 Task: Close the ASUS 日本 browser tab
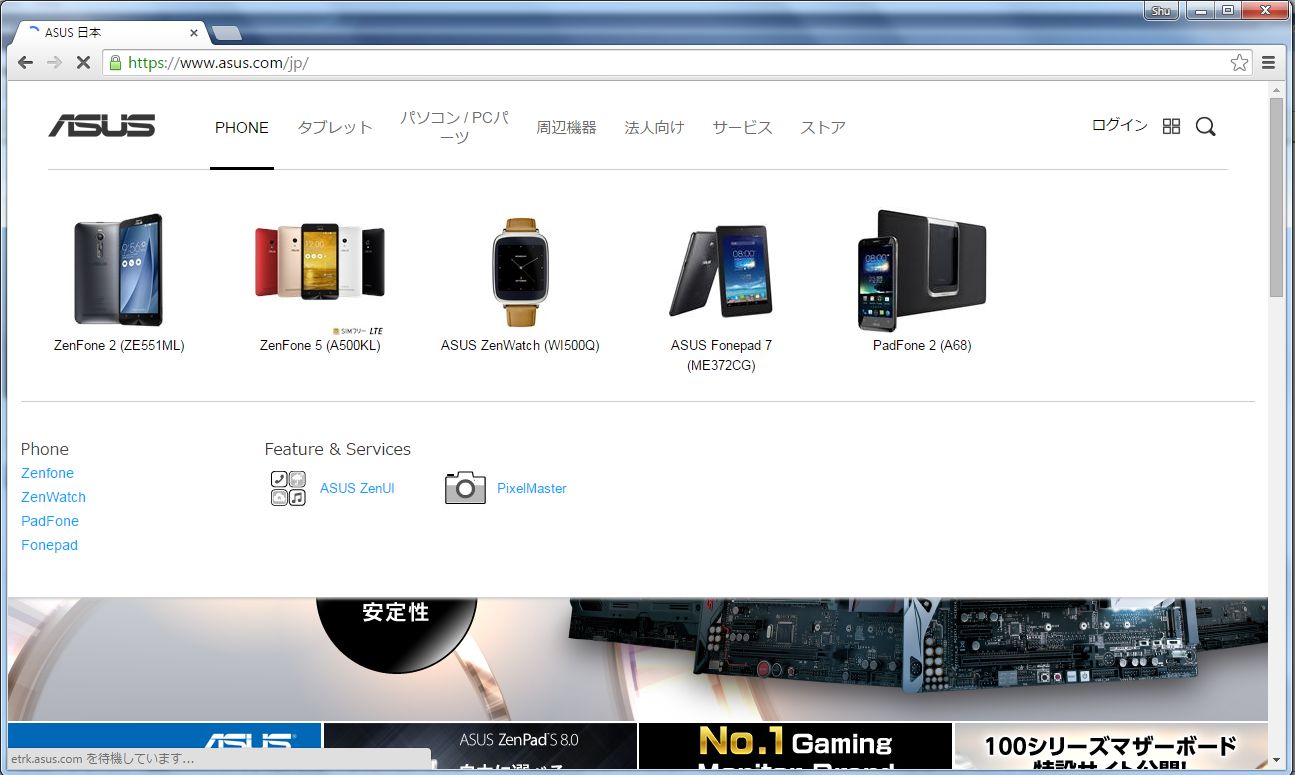[194, 33]
